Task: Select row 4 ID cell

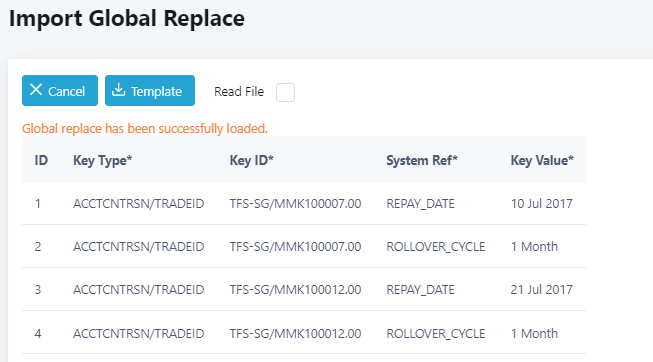Action: click(38, 333)
